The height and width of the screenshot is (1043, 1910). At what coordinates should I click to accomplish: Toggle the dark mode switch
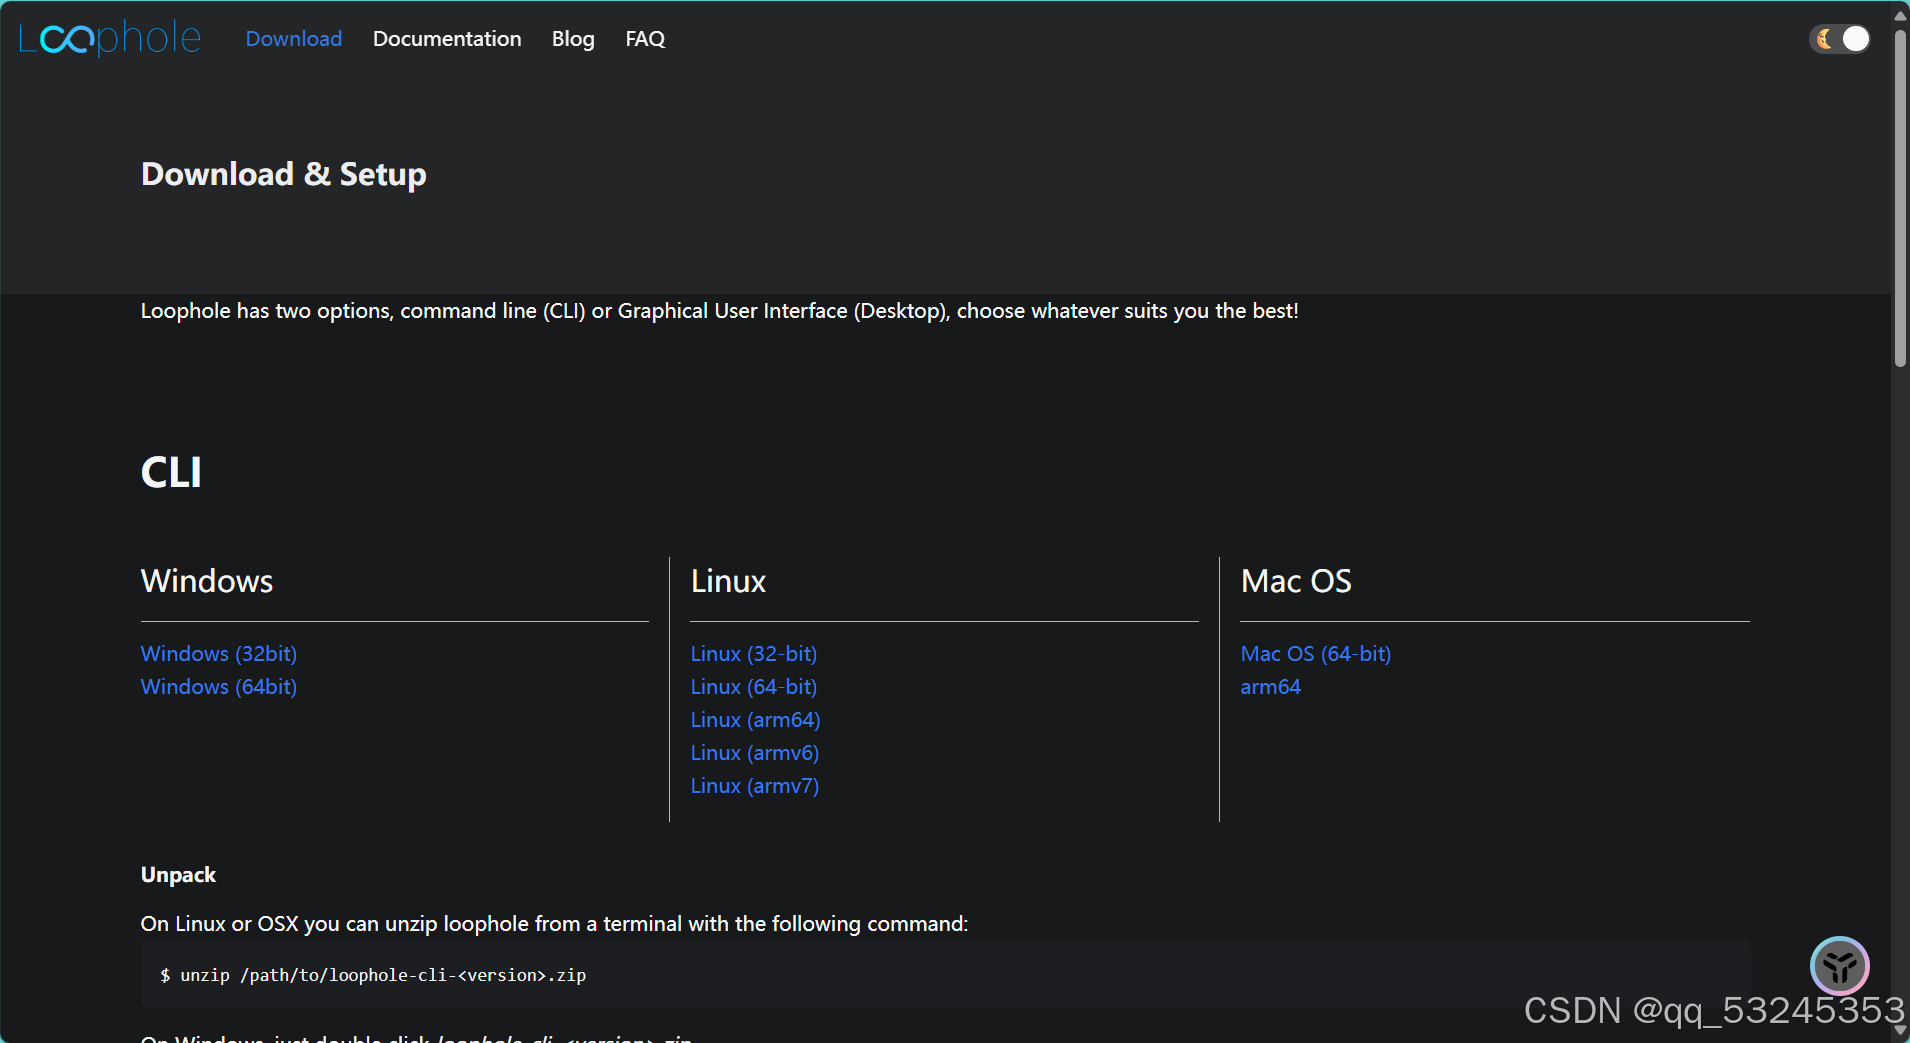click(x=1840, y=39)
